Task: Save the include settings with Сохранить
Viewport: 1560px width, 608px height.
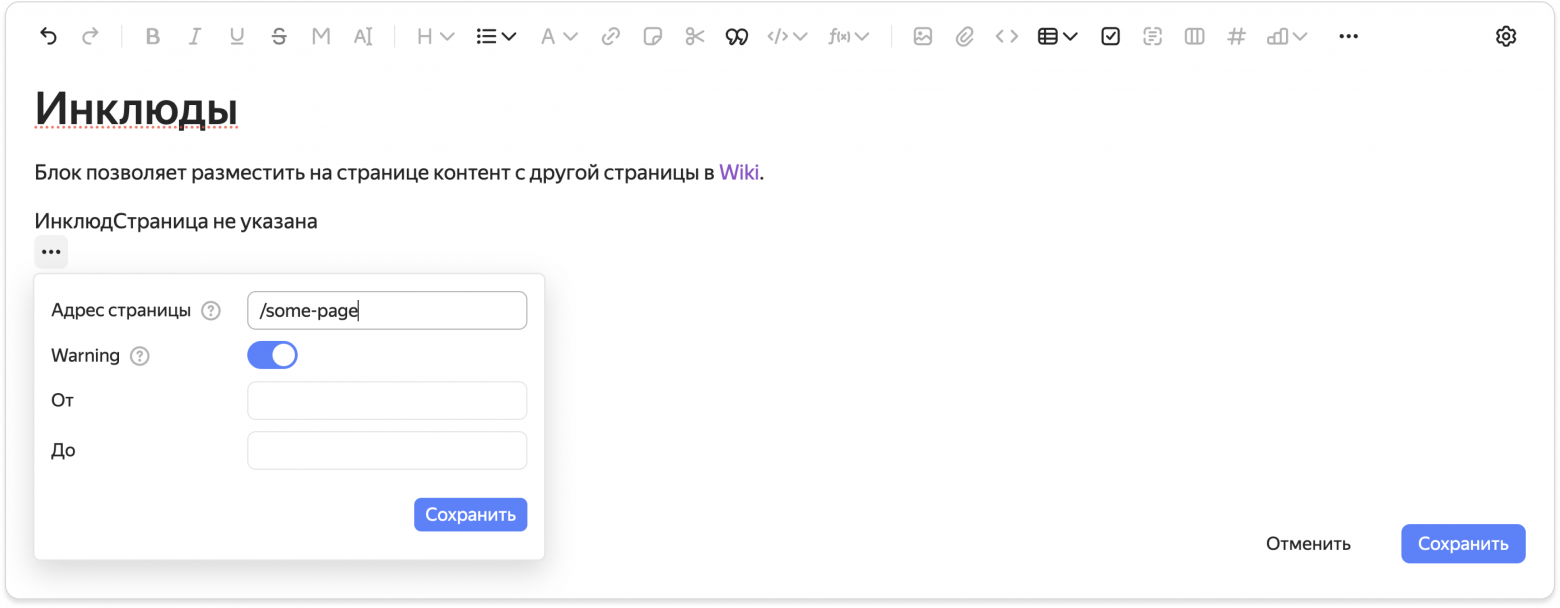Action: tap(470, 514)
